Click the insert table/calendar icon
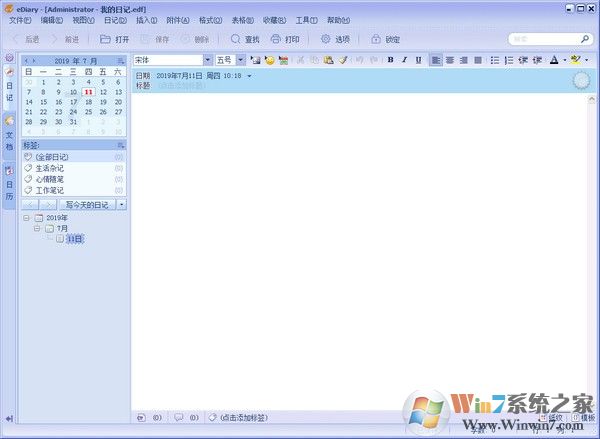This screenshot has height=439, width=600. (x=283, y=60)
